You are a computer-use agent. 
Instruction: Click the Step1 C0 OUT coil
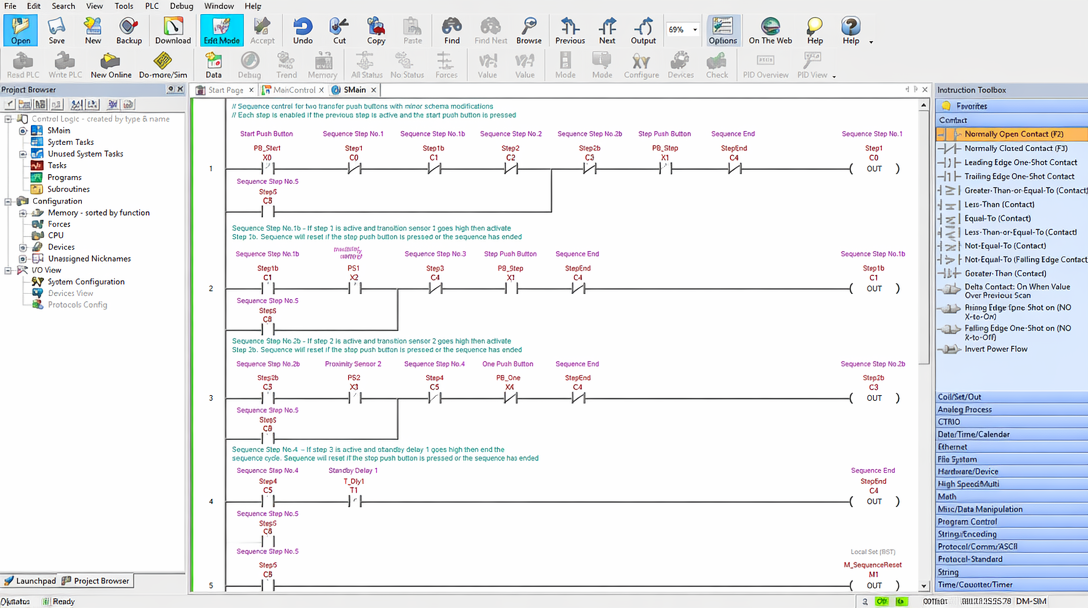(x=874, y=168)
